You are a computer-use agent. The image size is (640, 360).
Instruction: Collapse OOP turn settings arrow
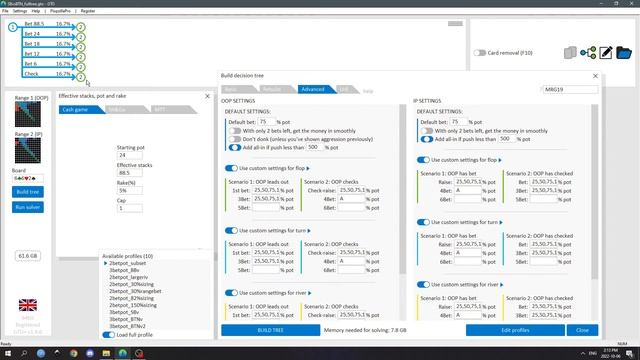tap(309, 231)
